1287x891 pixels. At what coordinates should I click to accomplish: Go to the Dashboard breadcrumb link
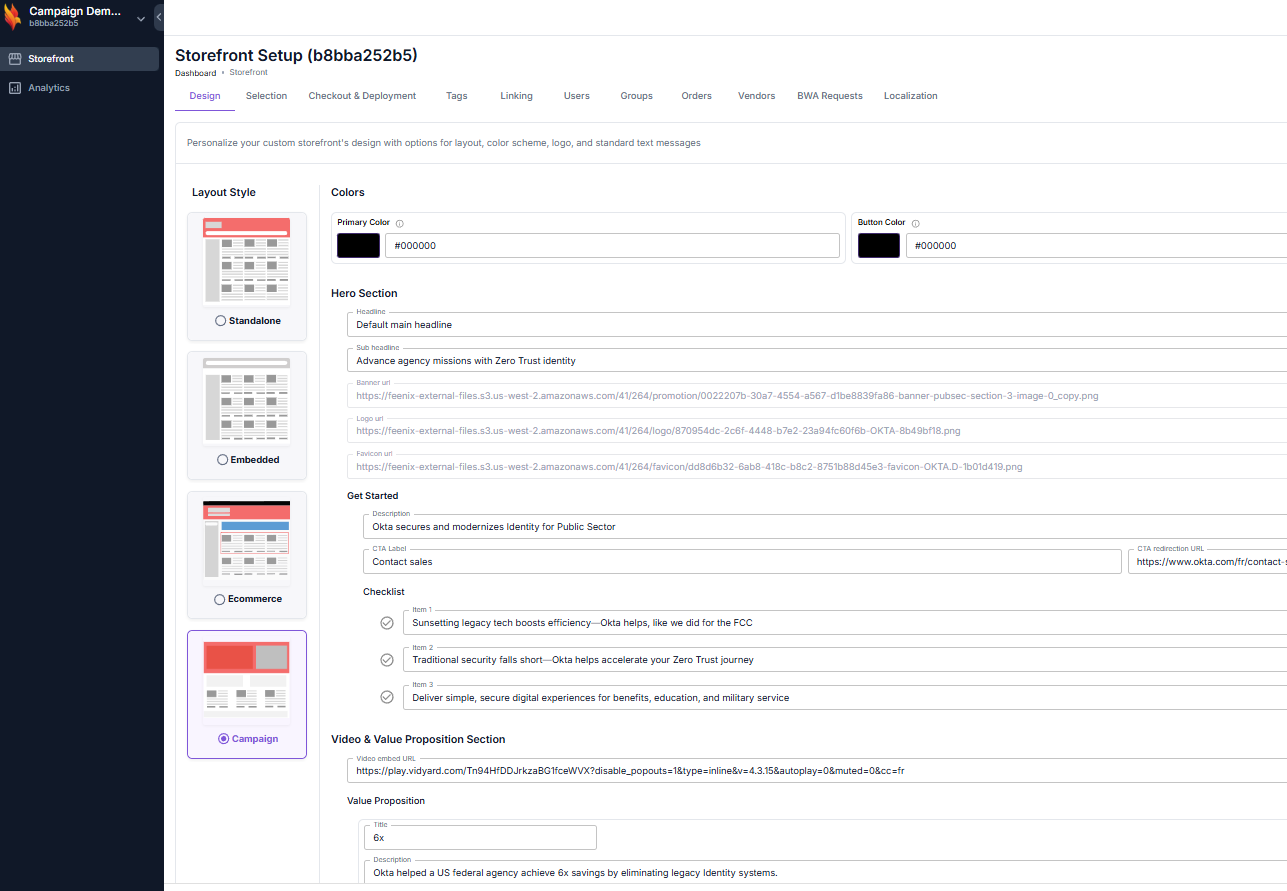195,73
